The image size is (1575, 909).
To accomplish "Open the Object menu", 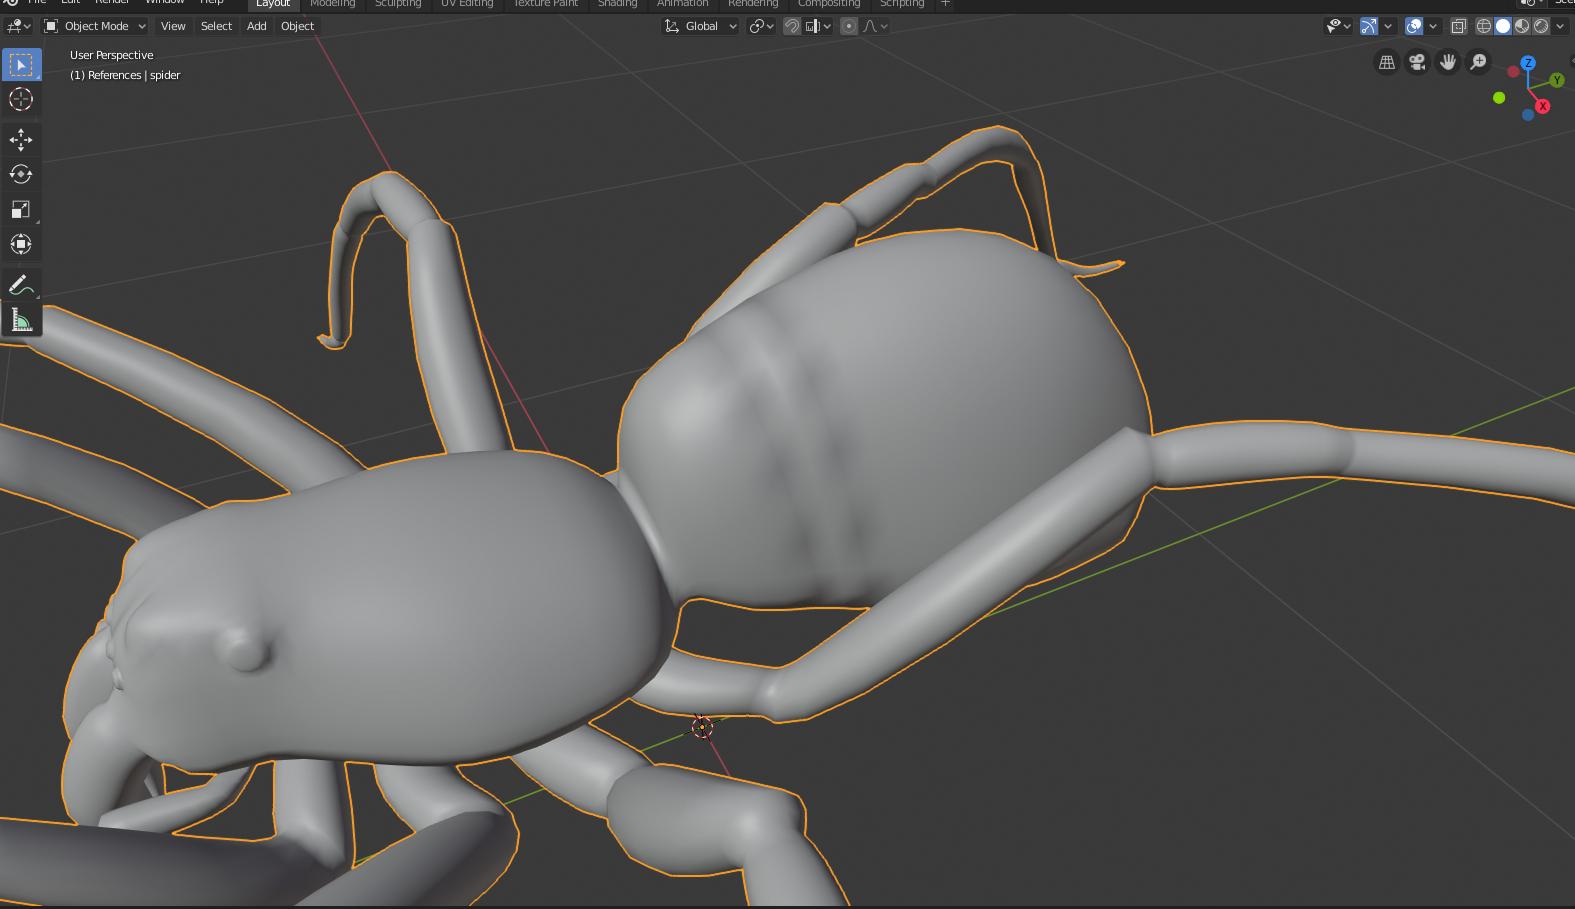I will [x=297, y=26].
